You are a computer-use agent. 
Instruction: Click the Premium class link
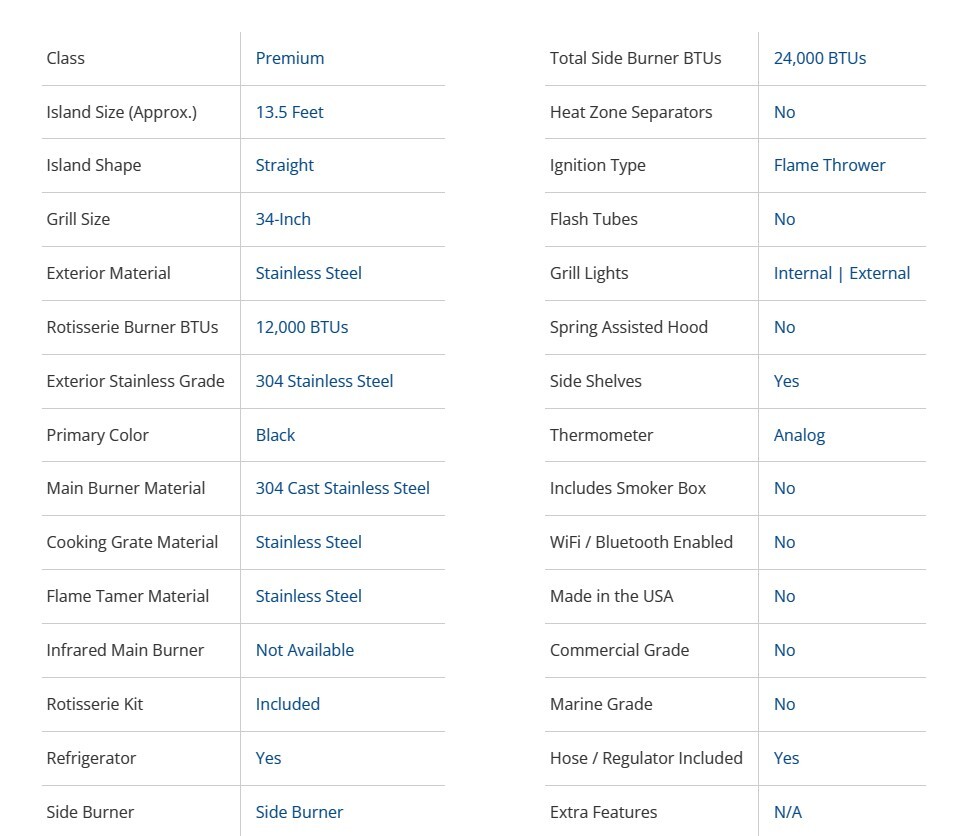click(x=289, y=58)
